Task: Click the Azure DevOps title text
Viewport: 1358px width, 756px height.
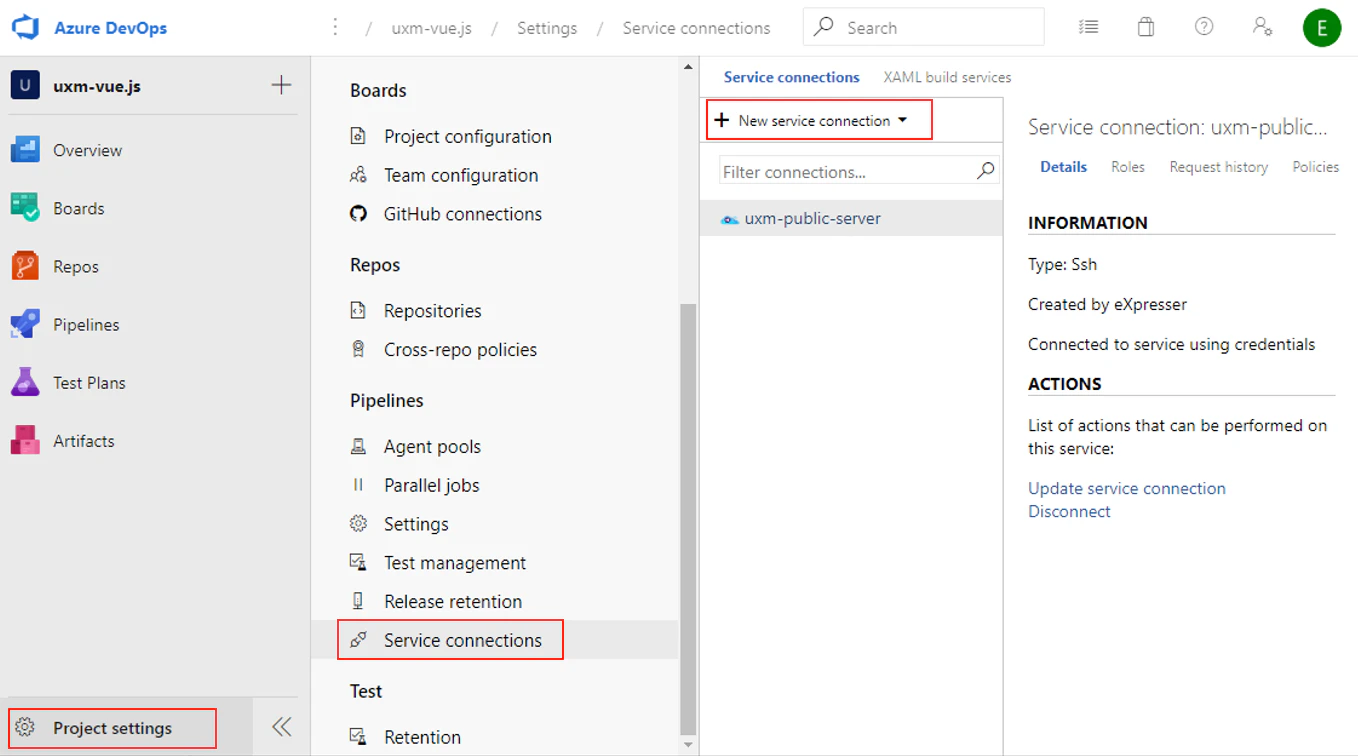Action: coord(110,28)
